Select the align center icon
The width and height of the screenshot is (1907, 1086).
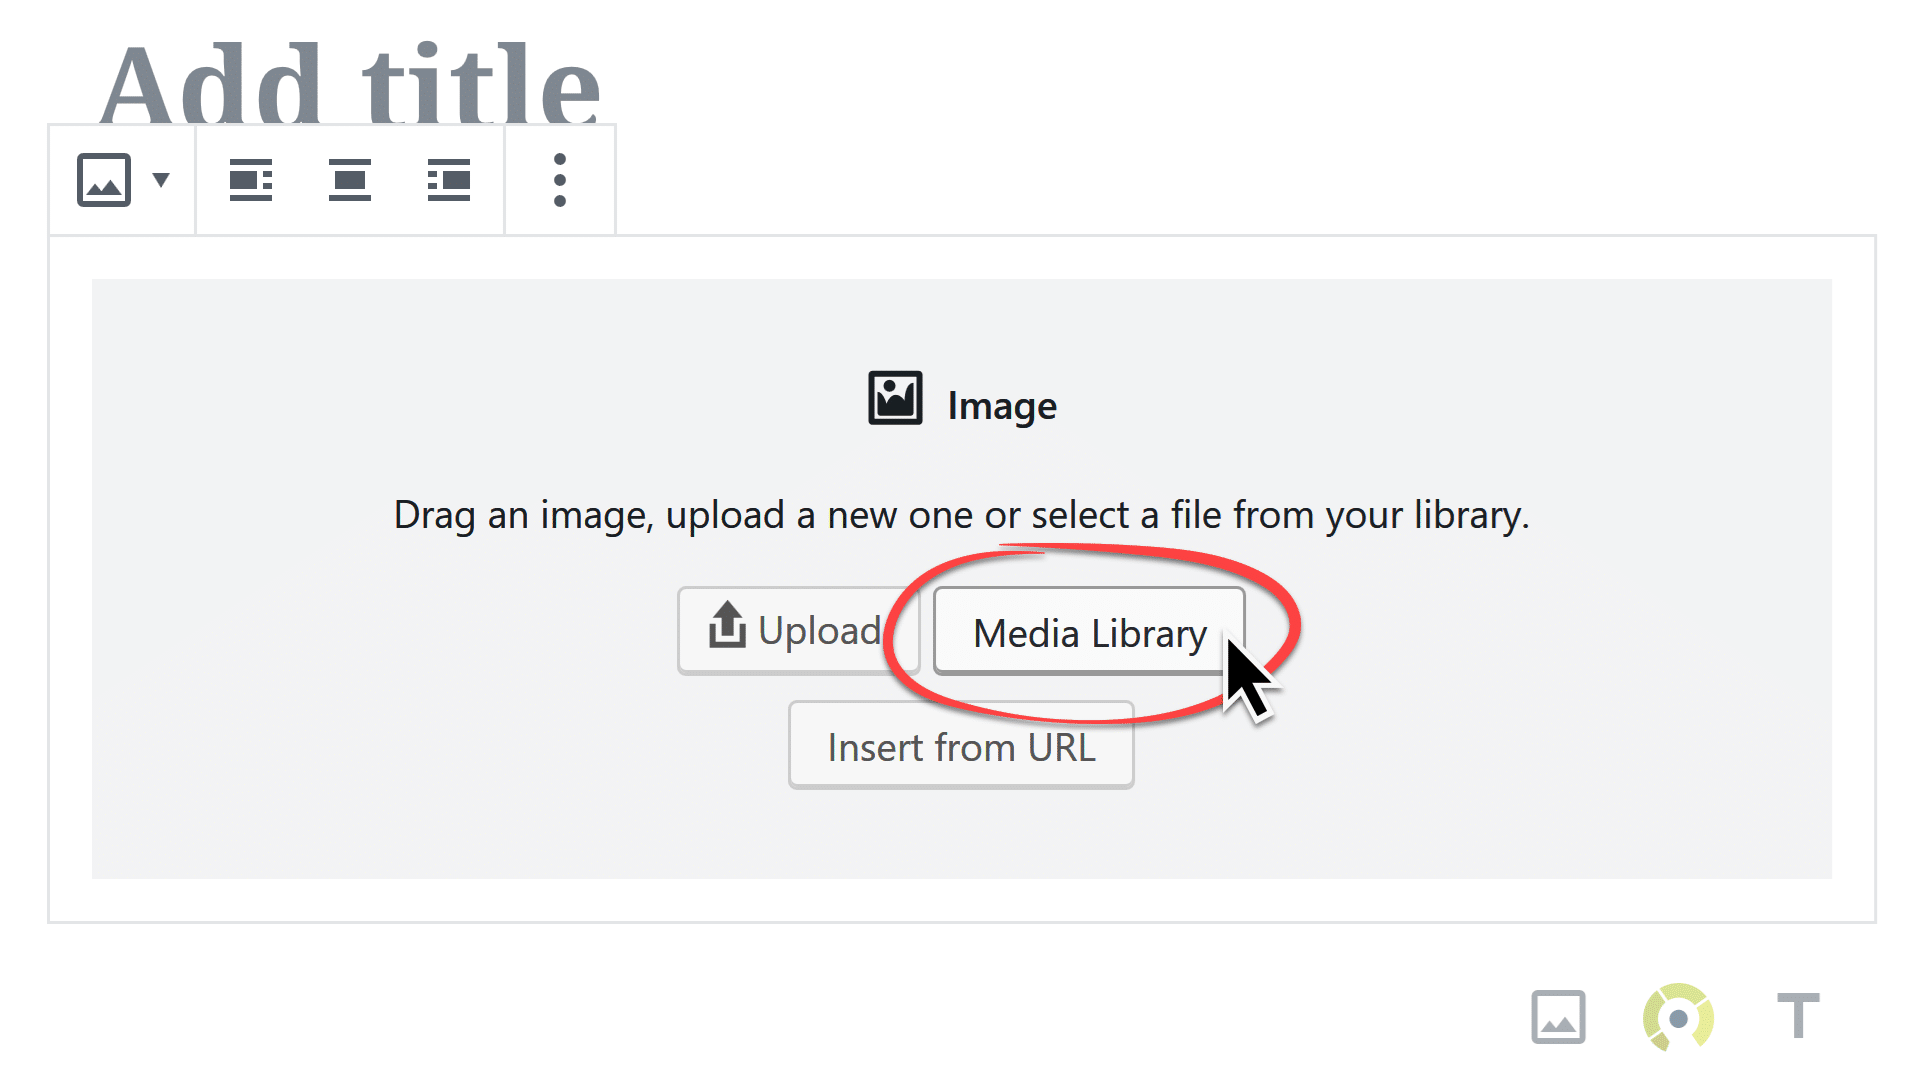tap(350, 180)
